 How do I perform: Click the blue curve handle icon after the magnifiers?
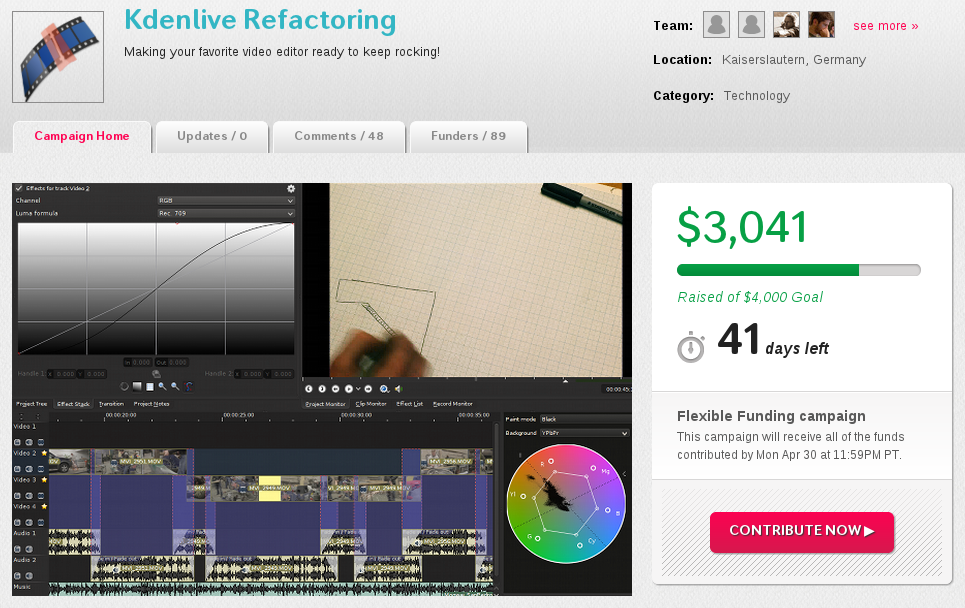[189, 386]
